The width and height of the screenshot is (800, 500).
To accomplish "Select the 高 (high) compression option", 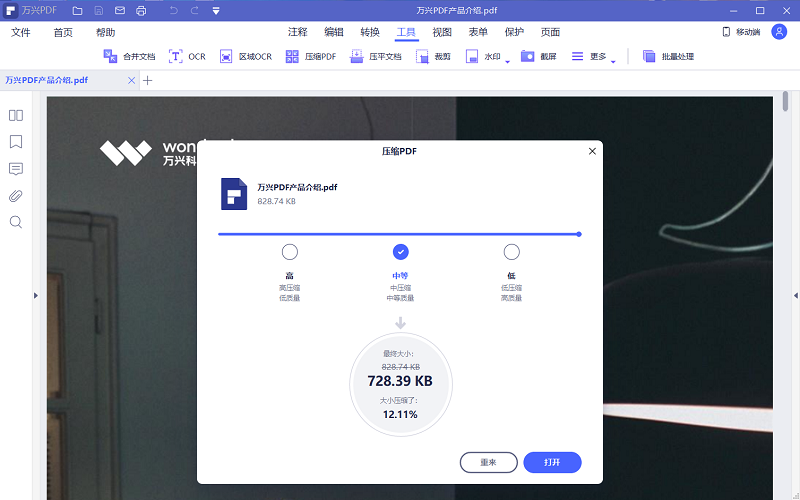I will (x=290, y=252).
